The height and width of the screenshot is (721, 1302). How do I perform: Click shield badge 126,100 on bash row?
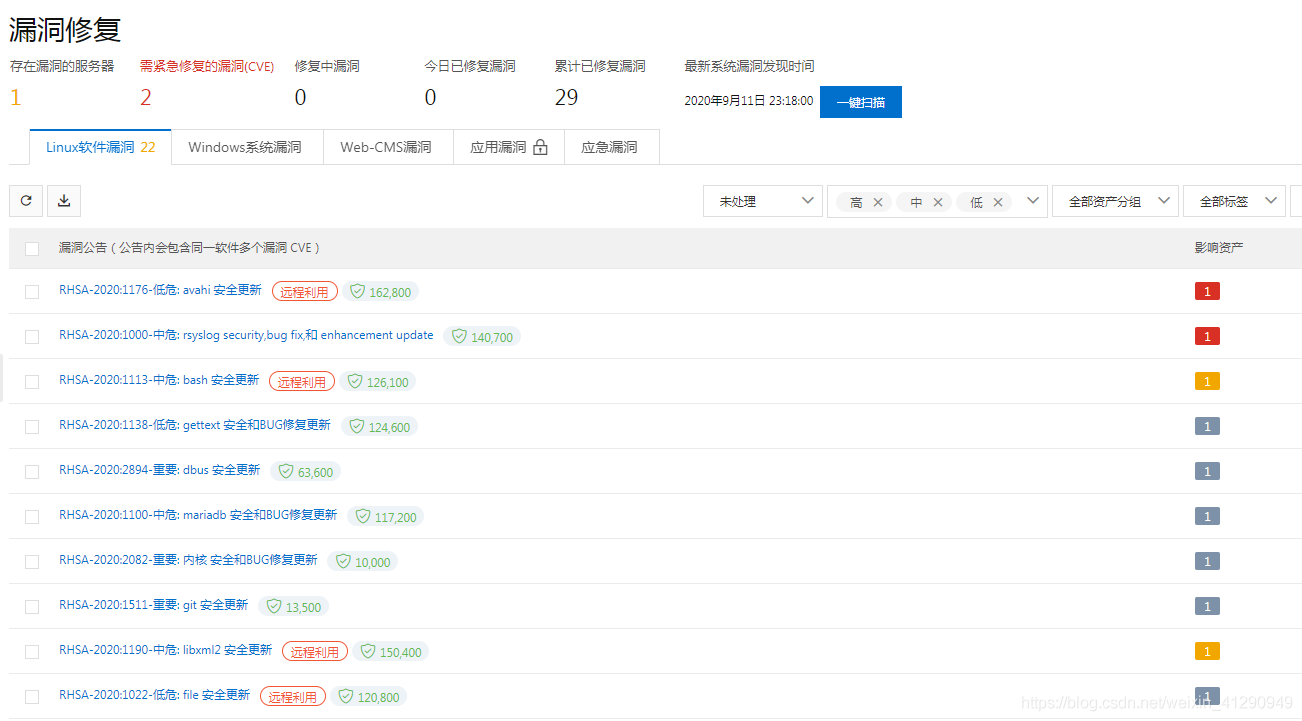(377, 382)
